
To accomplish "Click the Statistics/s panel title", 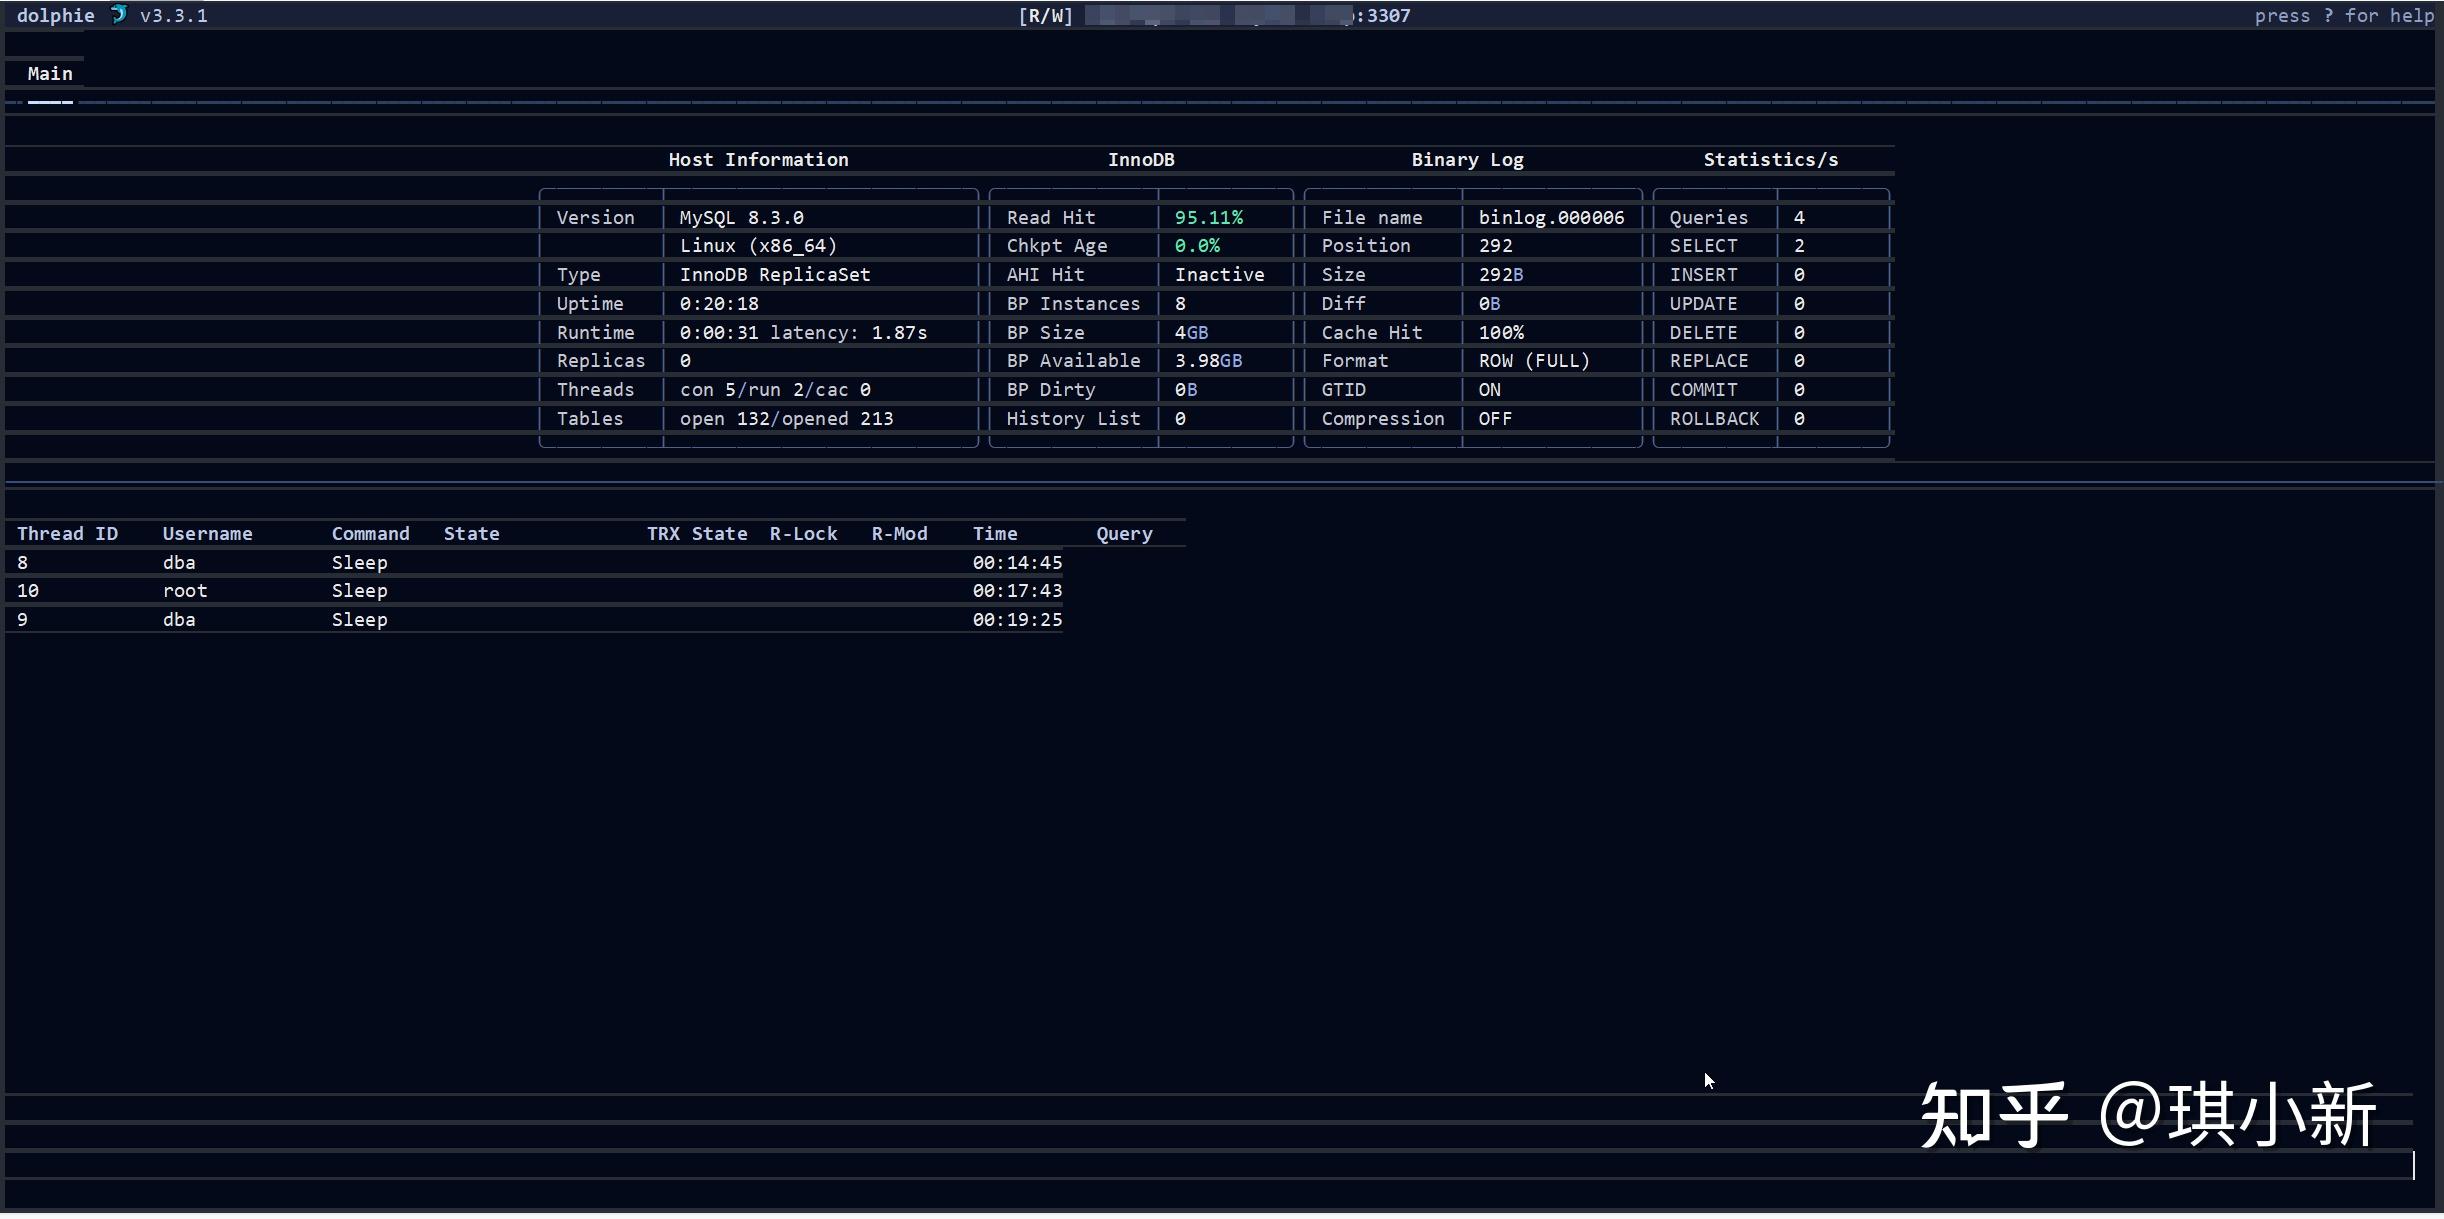I will 1770,160.
